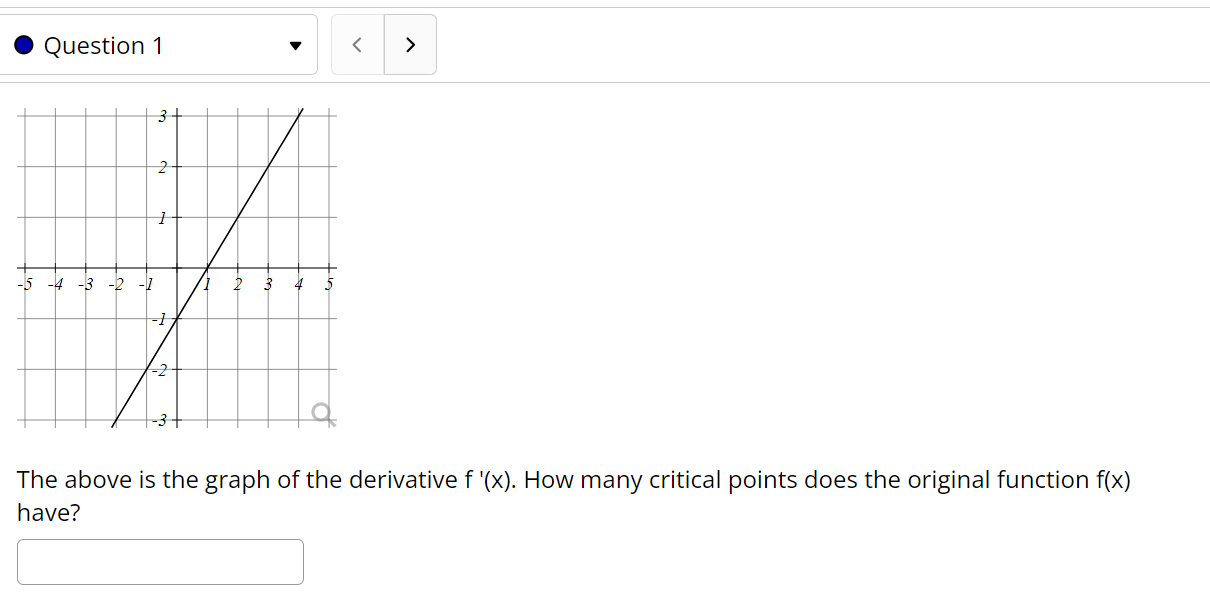
Task: Select the Question 1 selector label
Action: tap(103, 45)
